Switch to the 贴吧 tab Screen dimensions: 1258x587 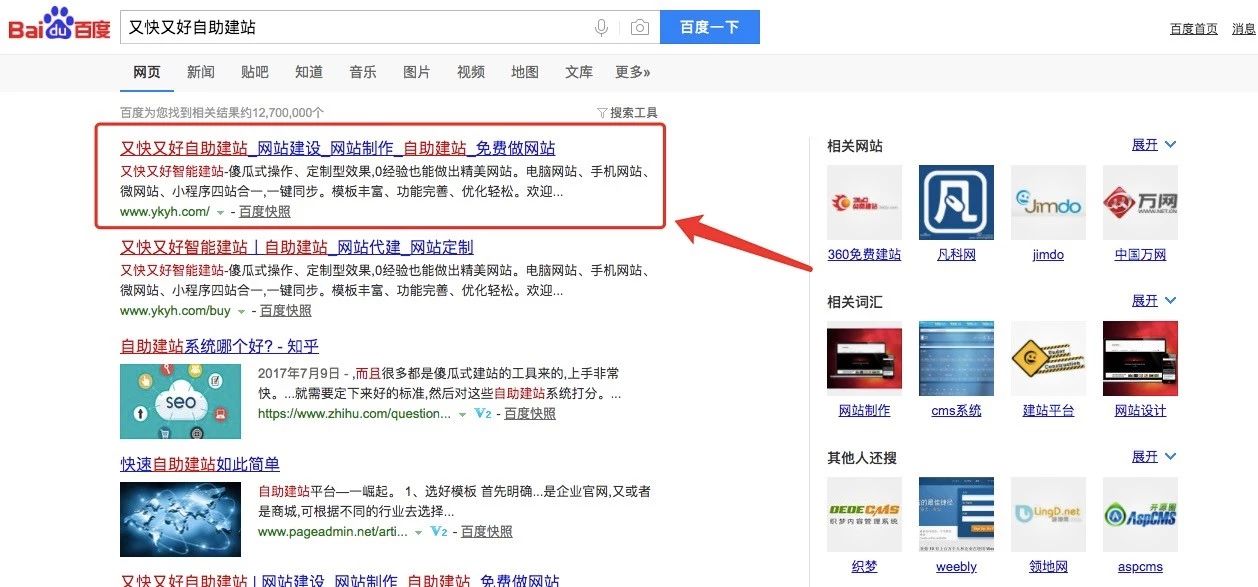(x=255, y=72)
